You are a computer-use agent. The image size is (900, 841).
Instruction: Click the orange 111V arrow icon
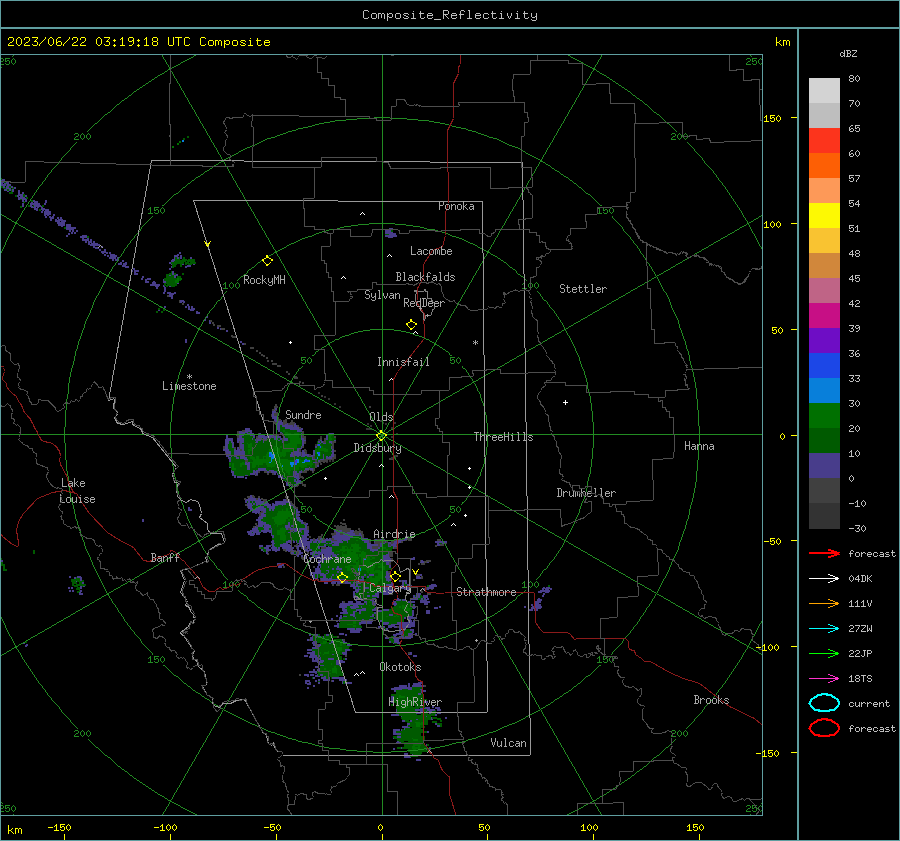824,603
